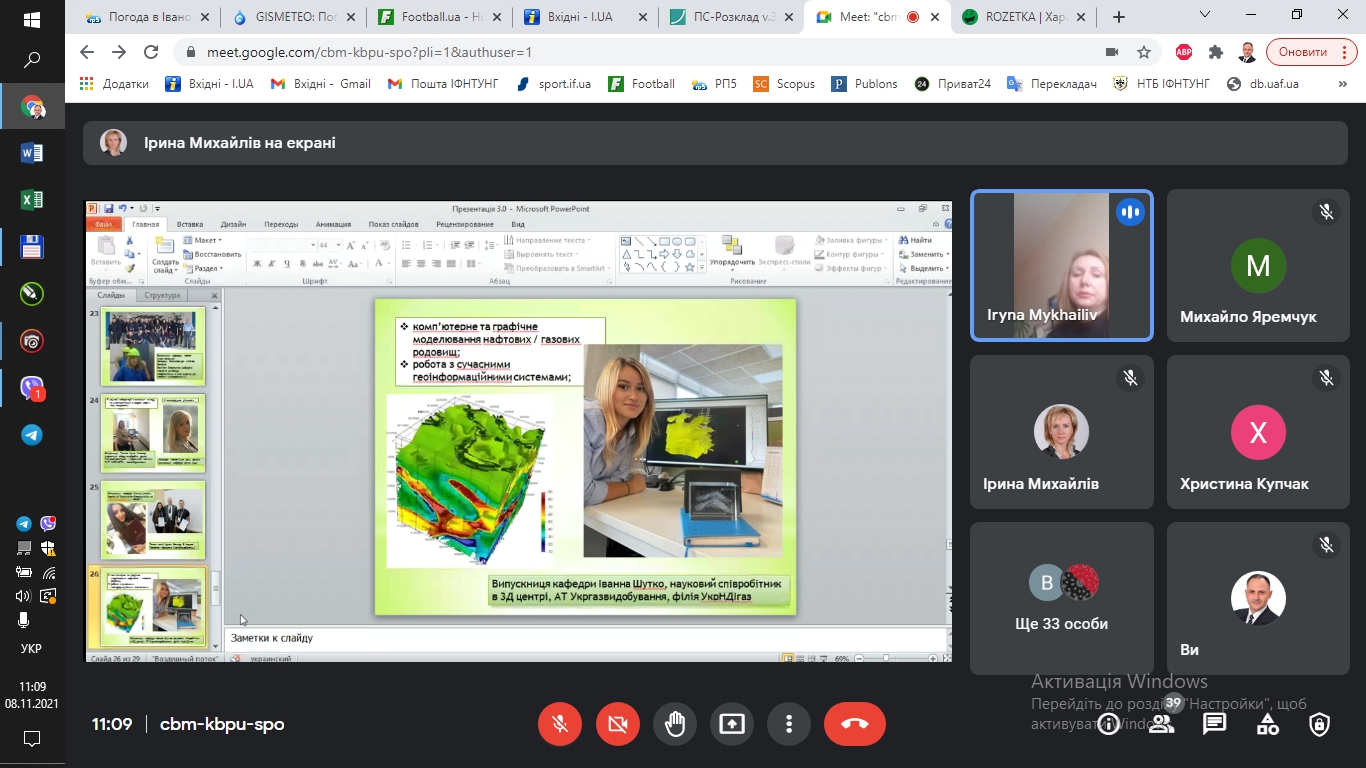Switch to Football.ua tab
1366x768 pixels.
[x=439, y=17]
